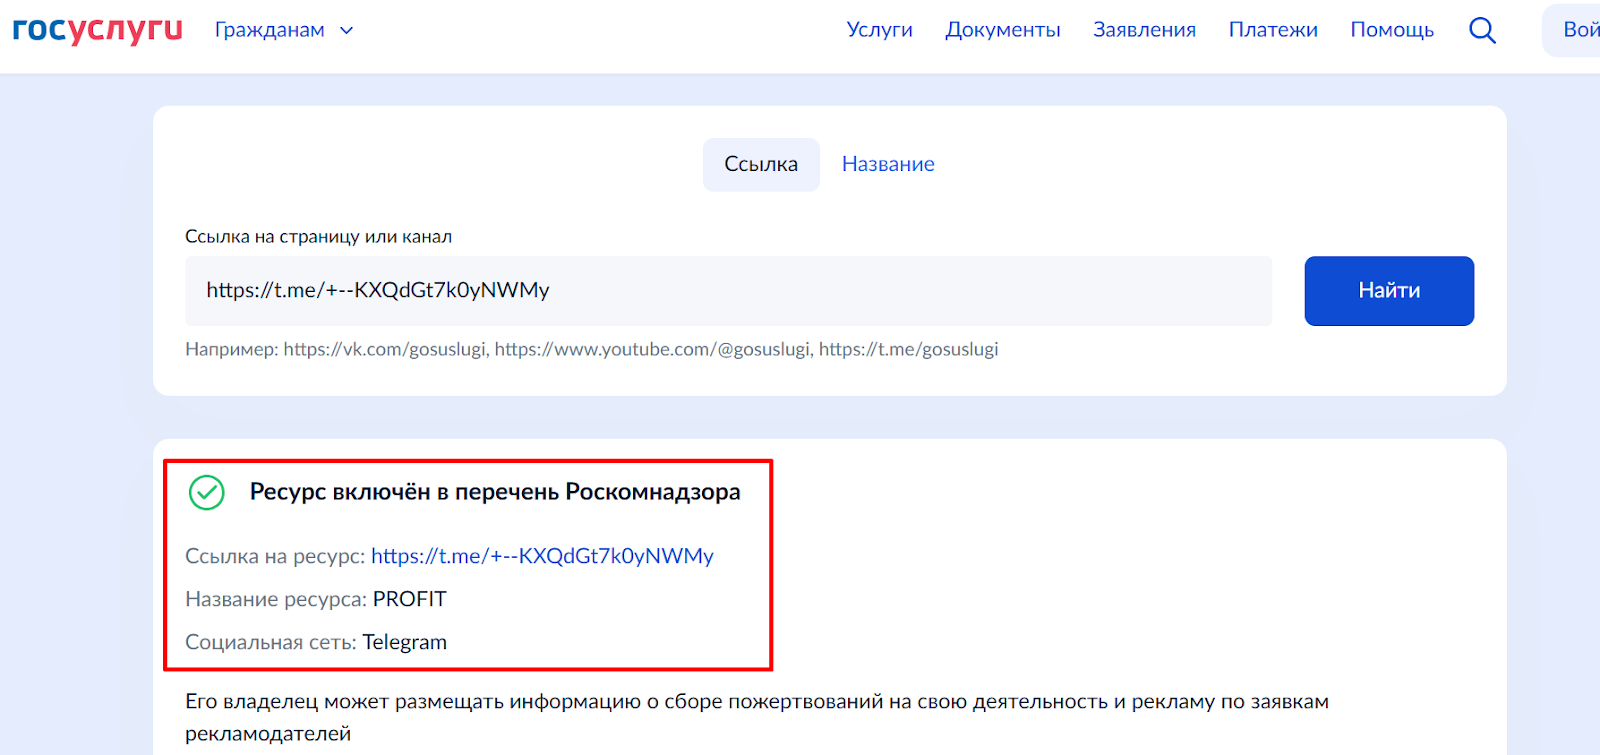Open the Госуслуги logo home page

(x=97, y=30)
